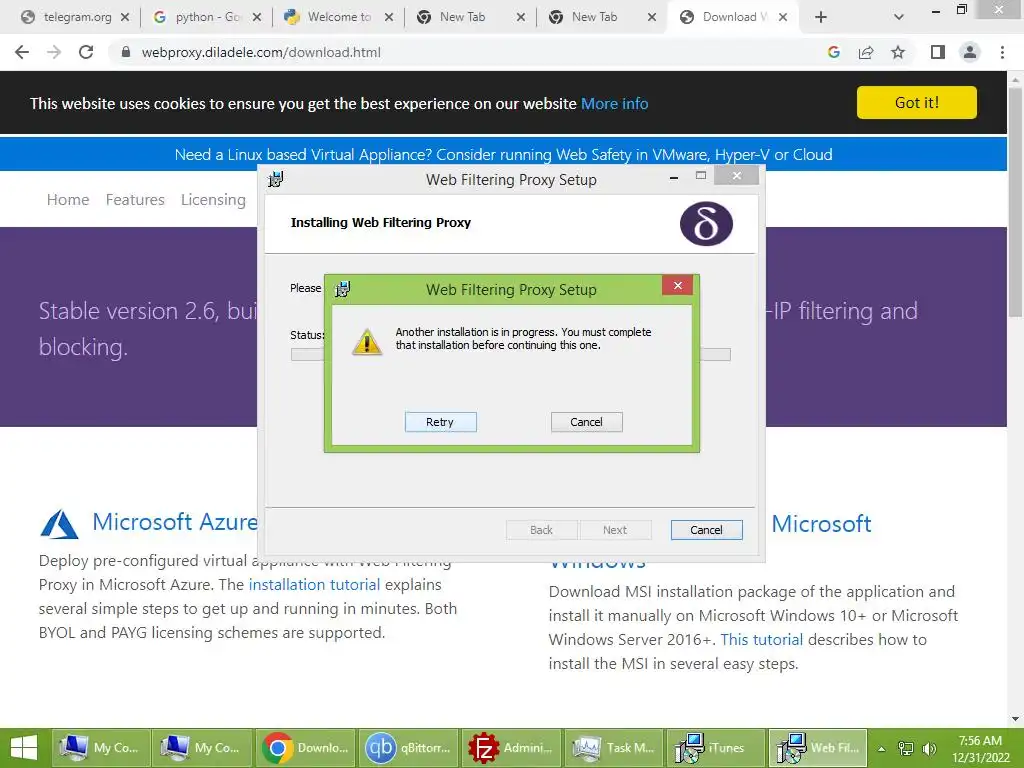Viewport: 1024px width, 768px height.
Task: Click the volume speaker tray icon
Action: [929, 748]
